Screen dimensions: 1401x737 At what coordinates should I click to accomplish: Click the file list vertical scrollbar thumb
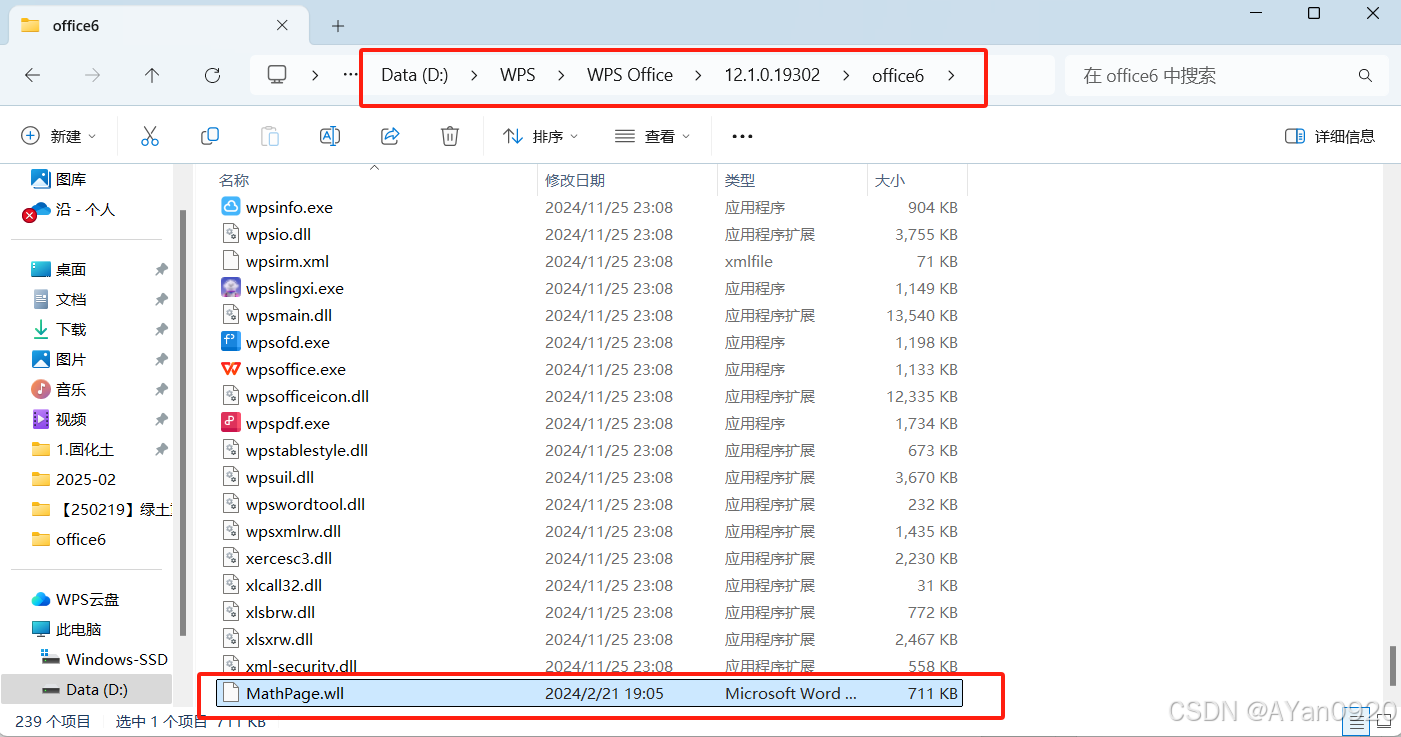point(1391,665)
